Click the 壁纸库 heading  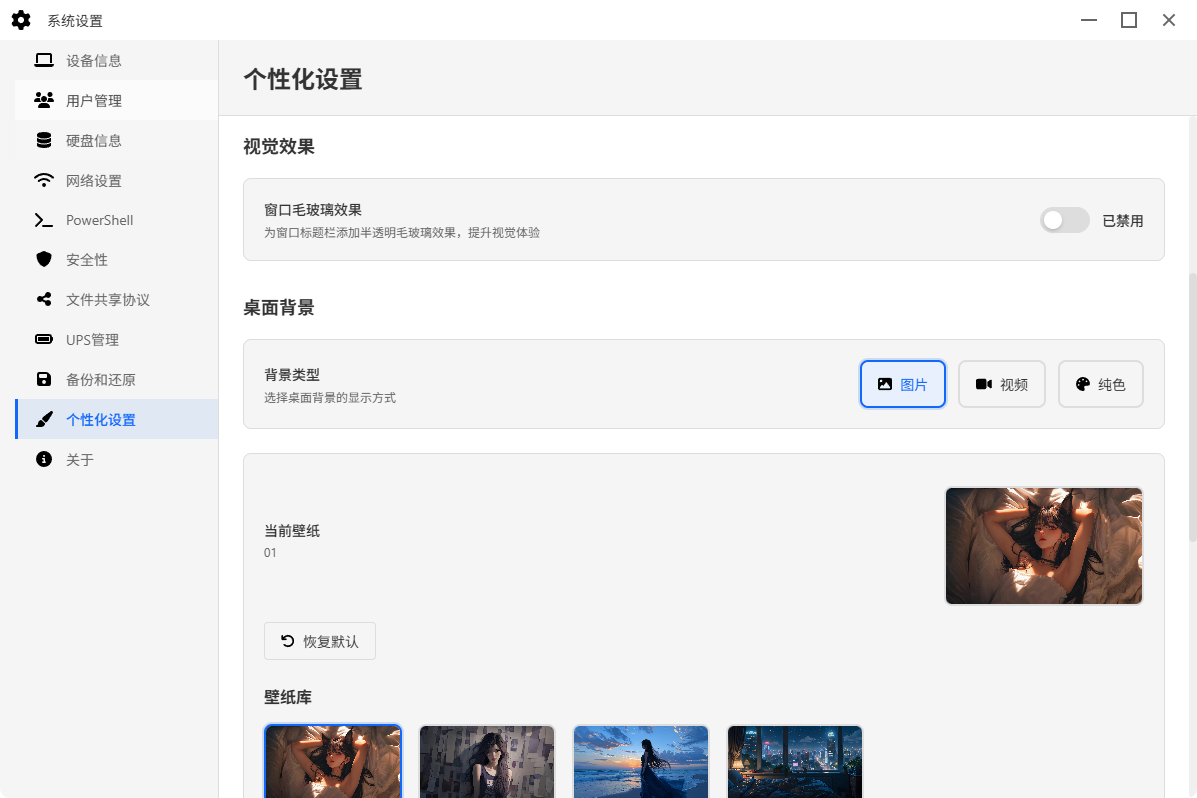pyautogui.click(x=288, y=697)
